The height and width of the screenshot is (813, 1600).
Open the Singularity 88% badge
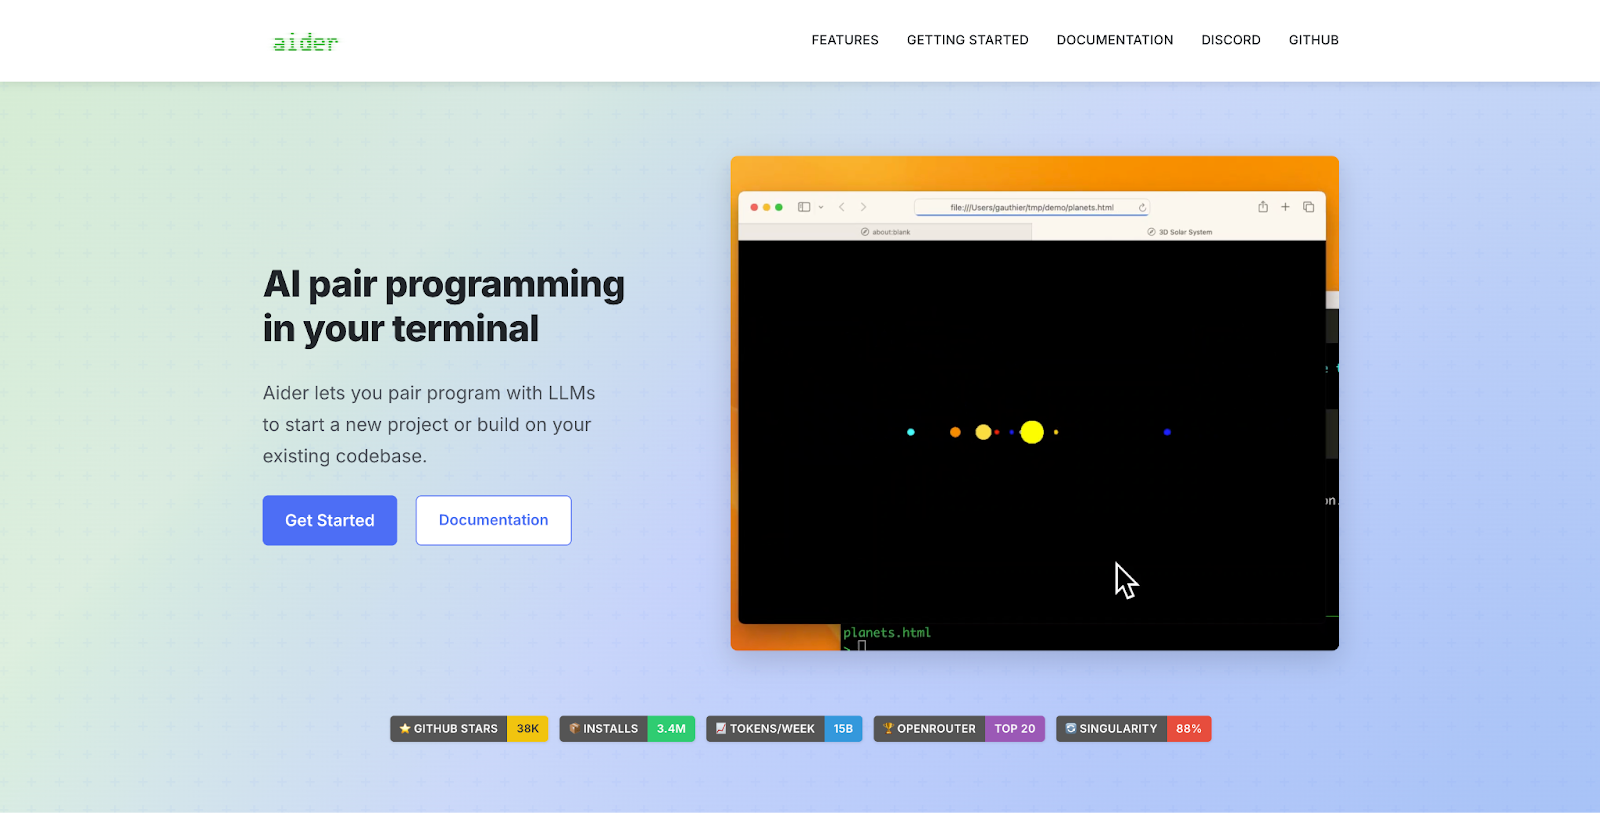[1134, 729]
